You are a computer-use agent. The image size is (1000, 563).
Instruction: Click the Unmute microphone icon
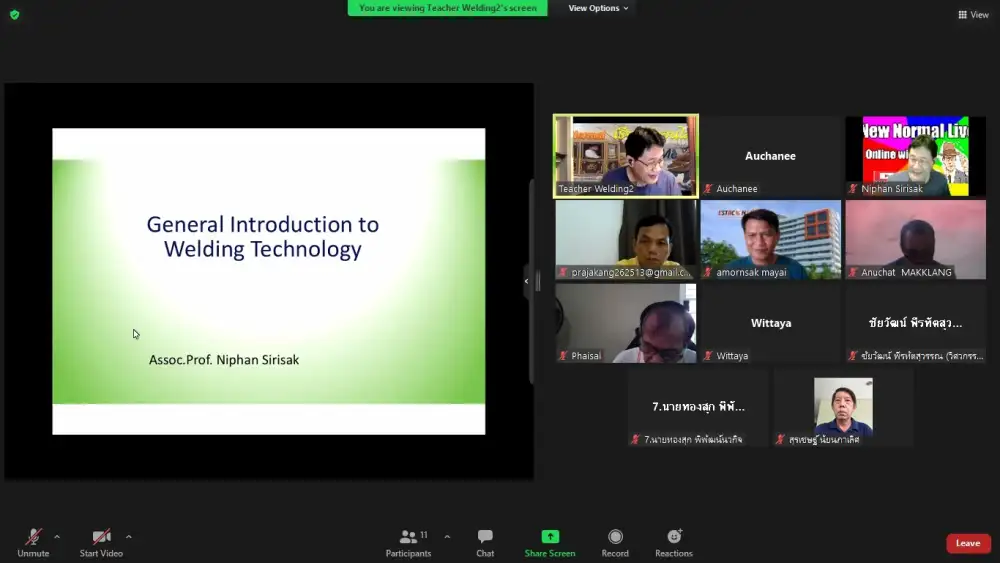[x=33, y=537]
